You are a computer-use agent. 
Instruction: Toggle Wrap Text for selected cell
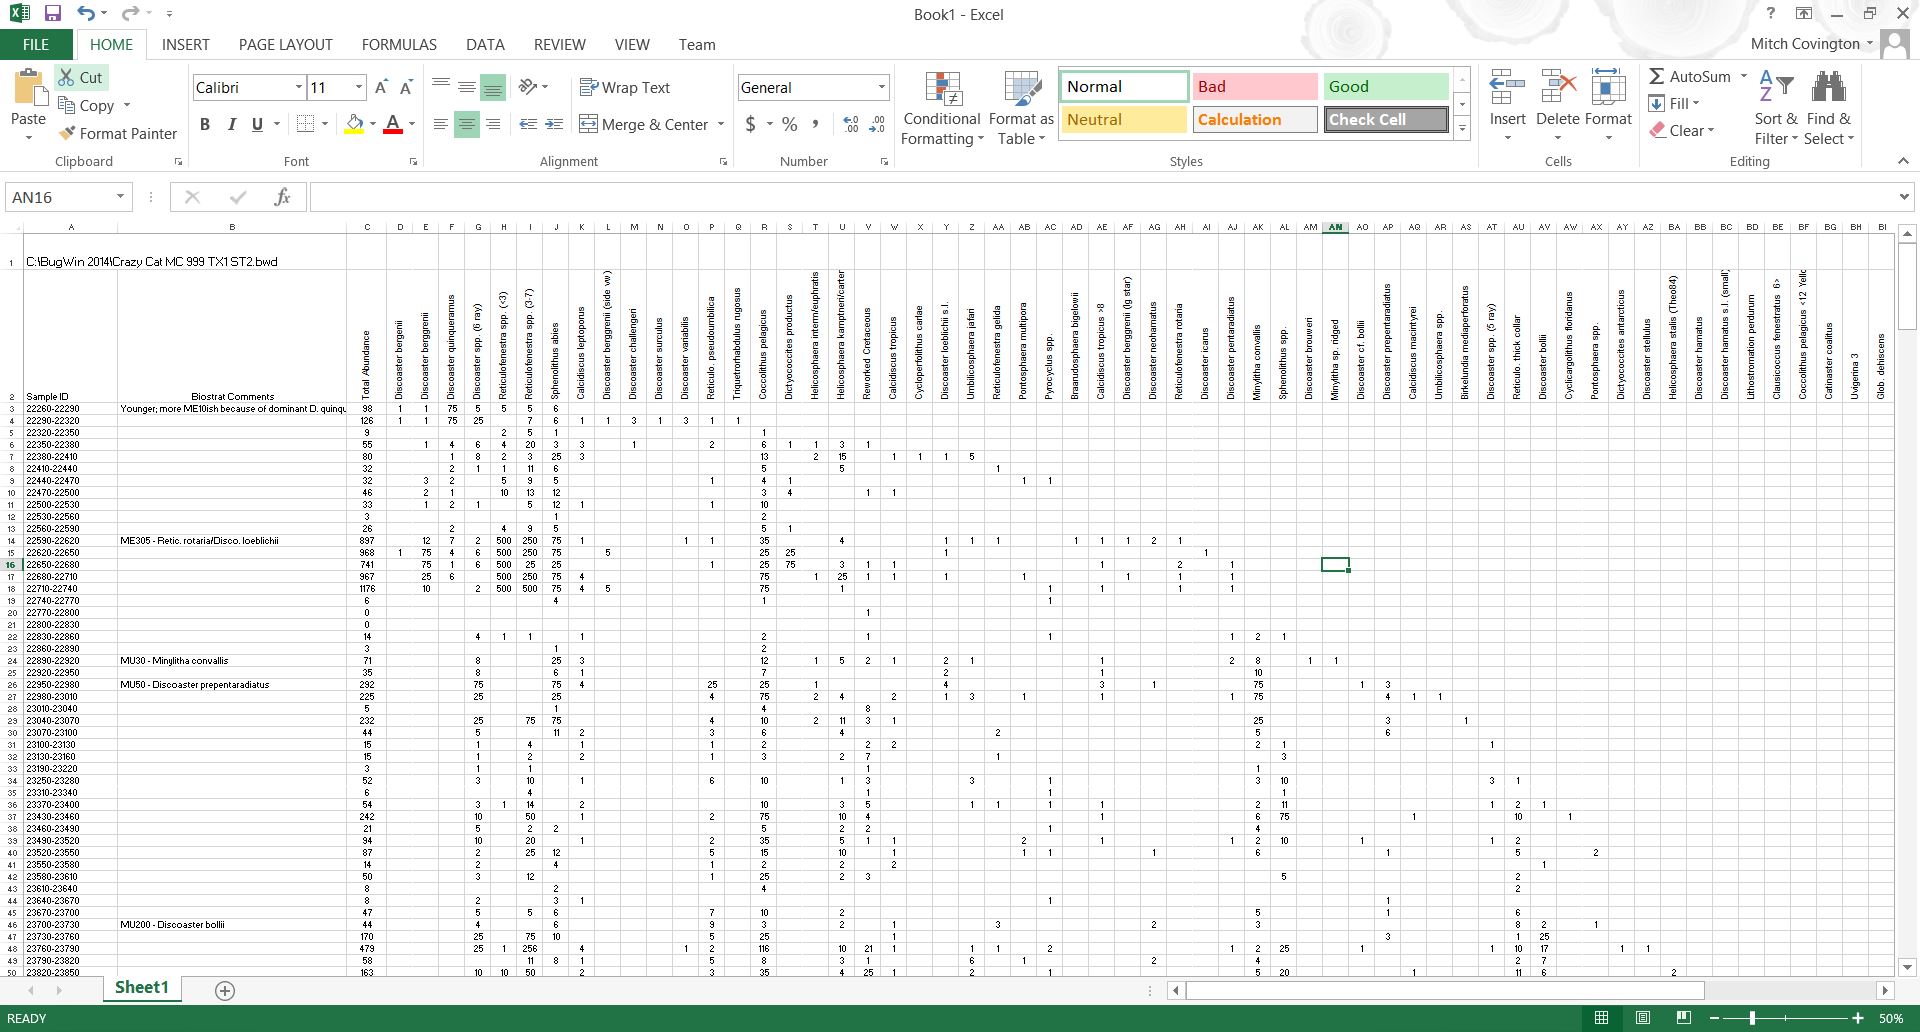click(x=625, y=88)
